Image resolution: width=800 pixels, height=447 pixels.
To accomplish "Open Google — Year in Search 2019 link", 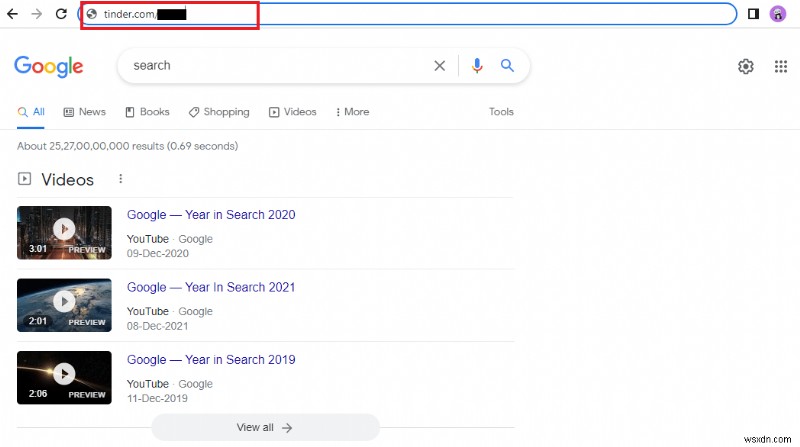I will (211, 360).
